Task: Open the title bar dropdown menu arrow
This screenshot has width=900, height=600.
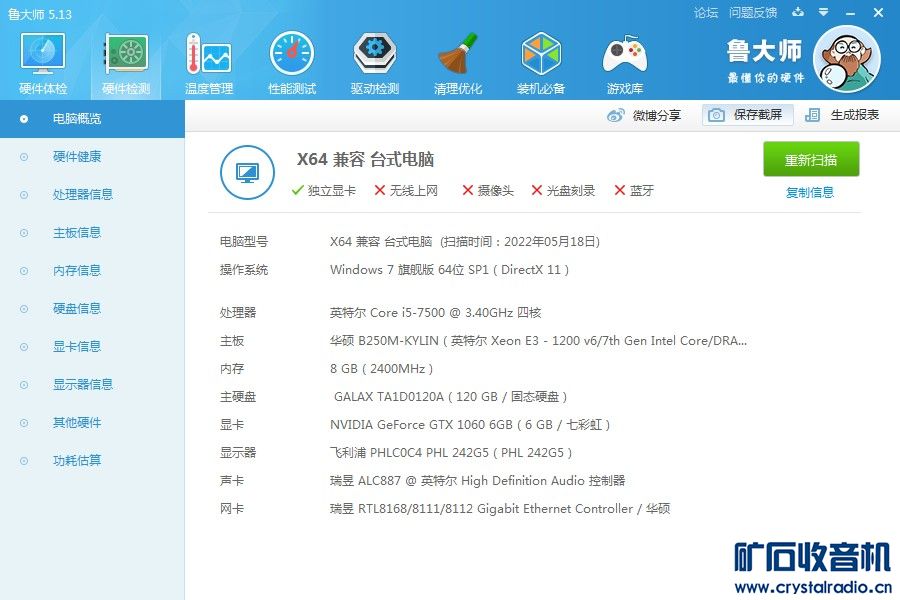Action: pyautogui.click(x=823, y=12)
